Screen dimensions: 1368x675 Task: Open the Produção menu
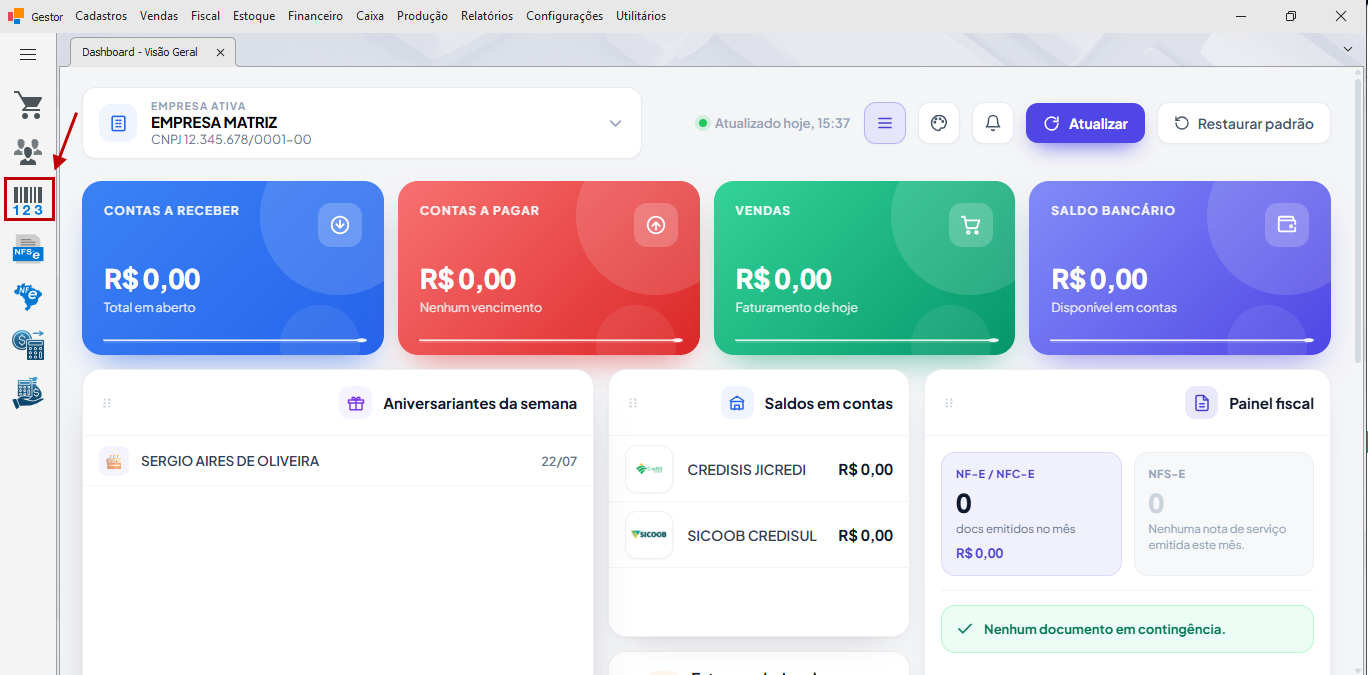click(x=422, y=16)
